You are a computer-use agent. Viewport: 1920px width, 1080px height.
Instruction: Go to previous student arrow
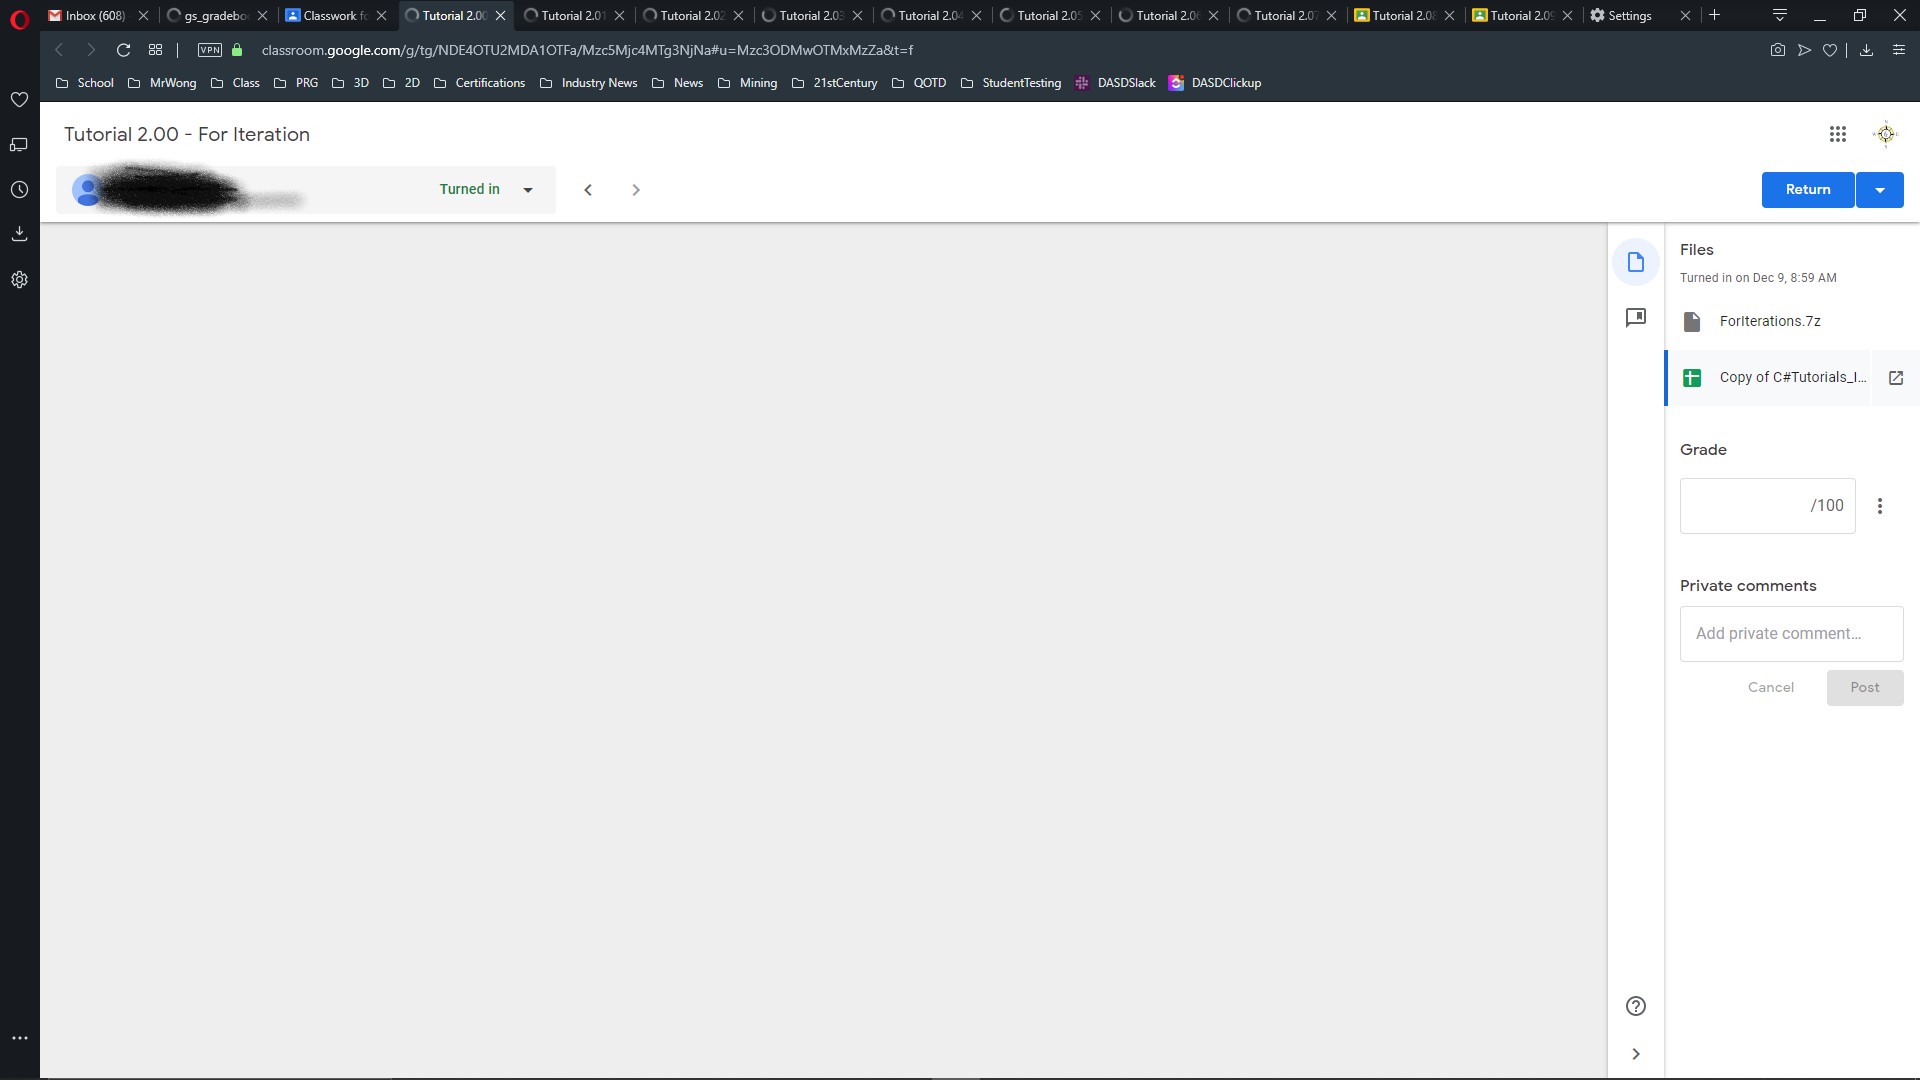click(588, 190)
